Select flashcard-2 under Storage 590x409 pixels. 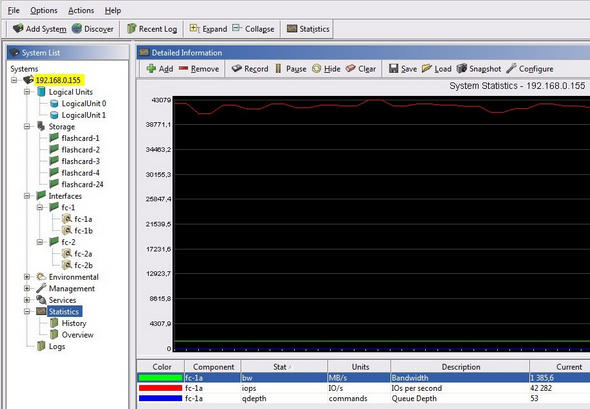80,150
